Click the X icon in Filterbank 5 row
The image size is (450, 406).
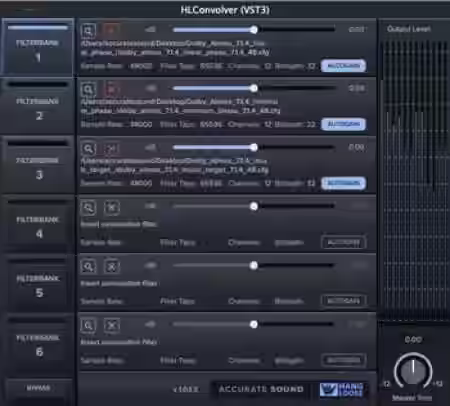click(111, 267)
